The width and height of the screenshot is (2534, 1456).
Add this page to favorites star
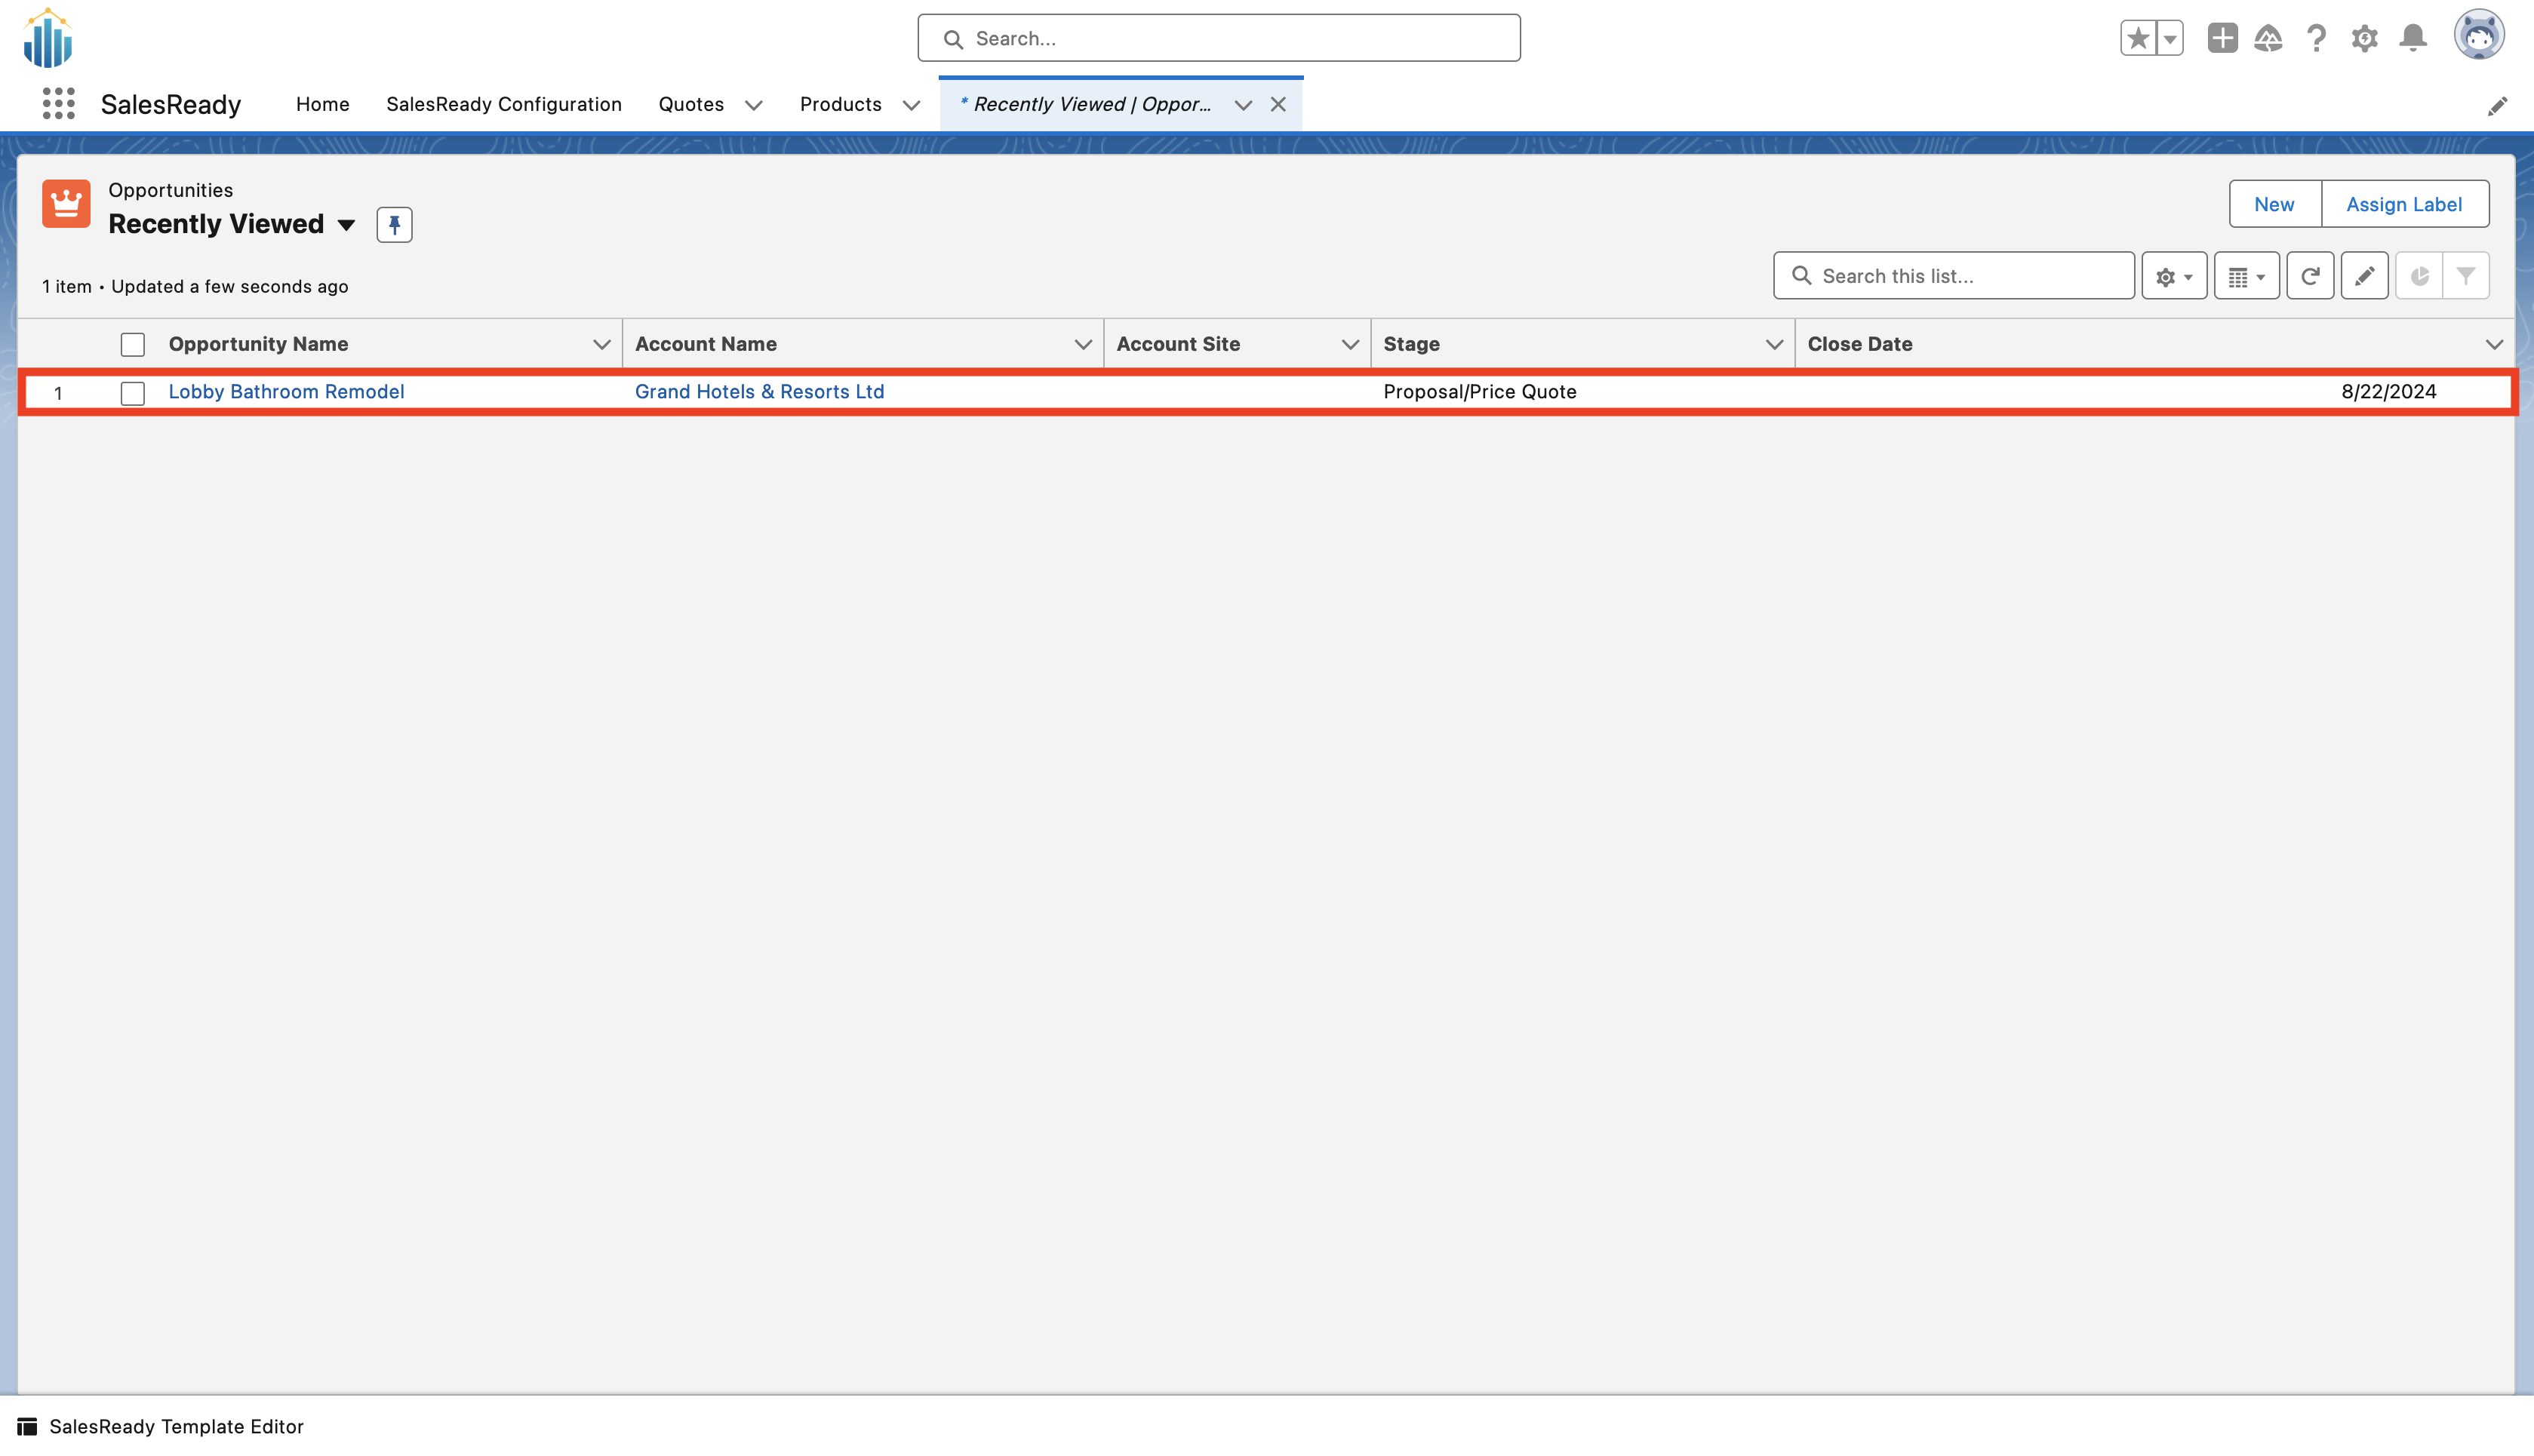[2138, 38]
